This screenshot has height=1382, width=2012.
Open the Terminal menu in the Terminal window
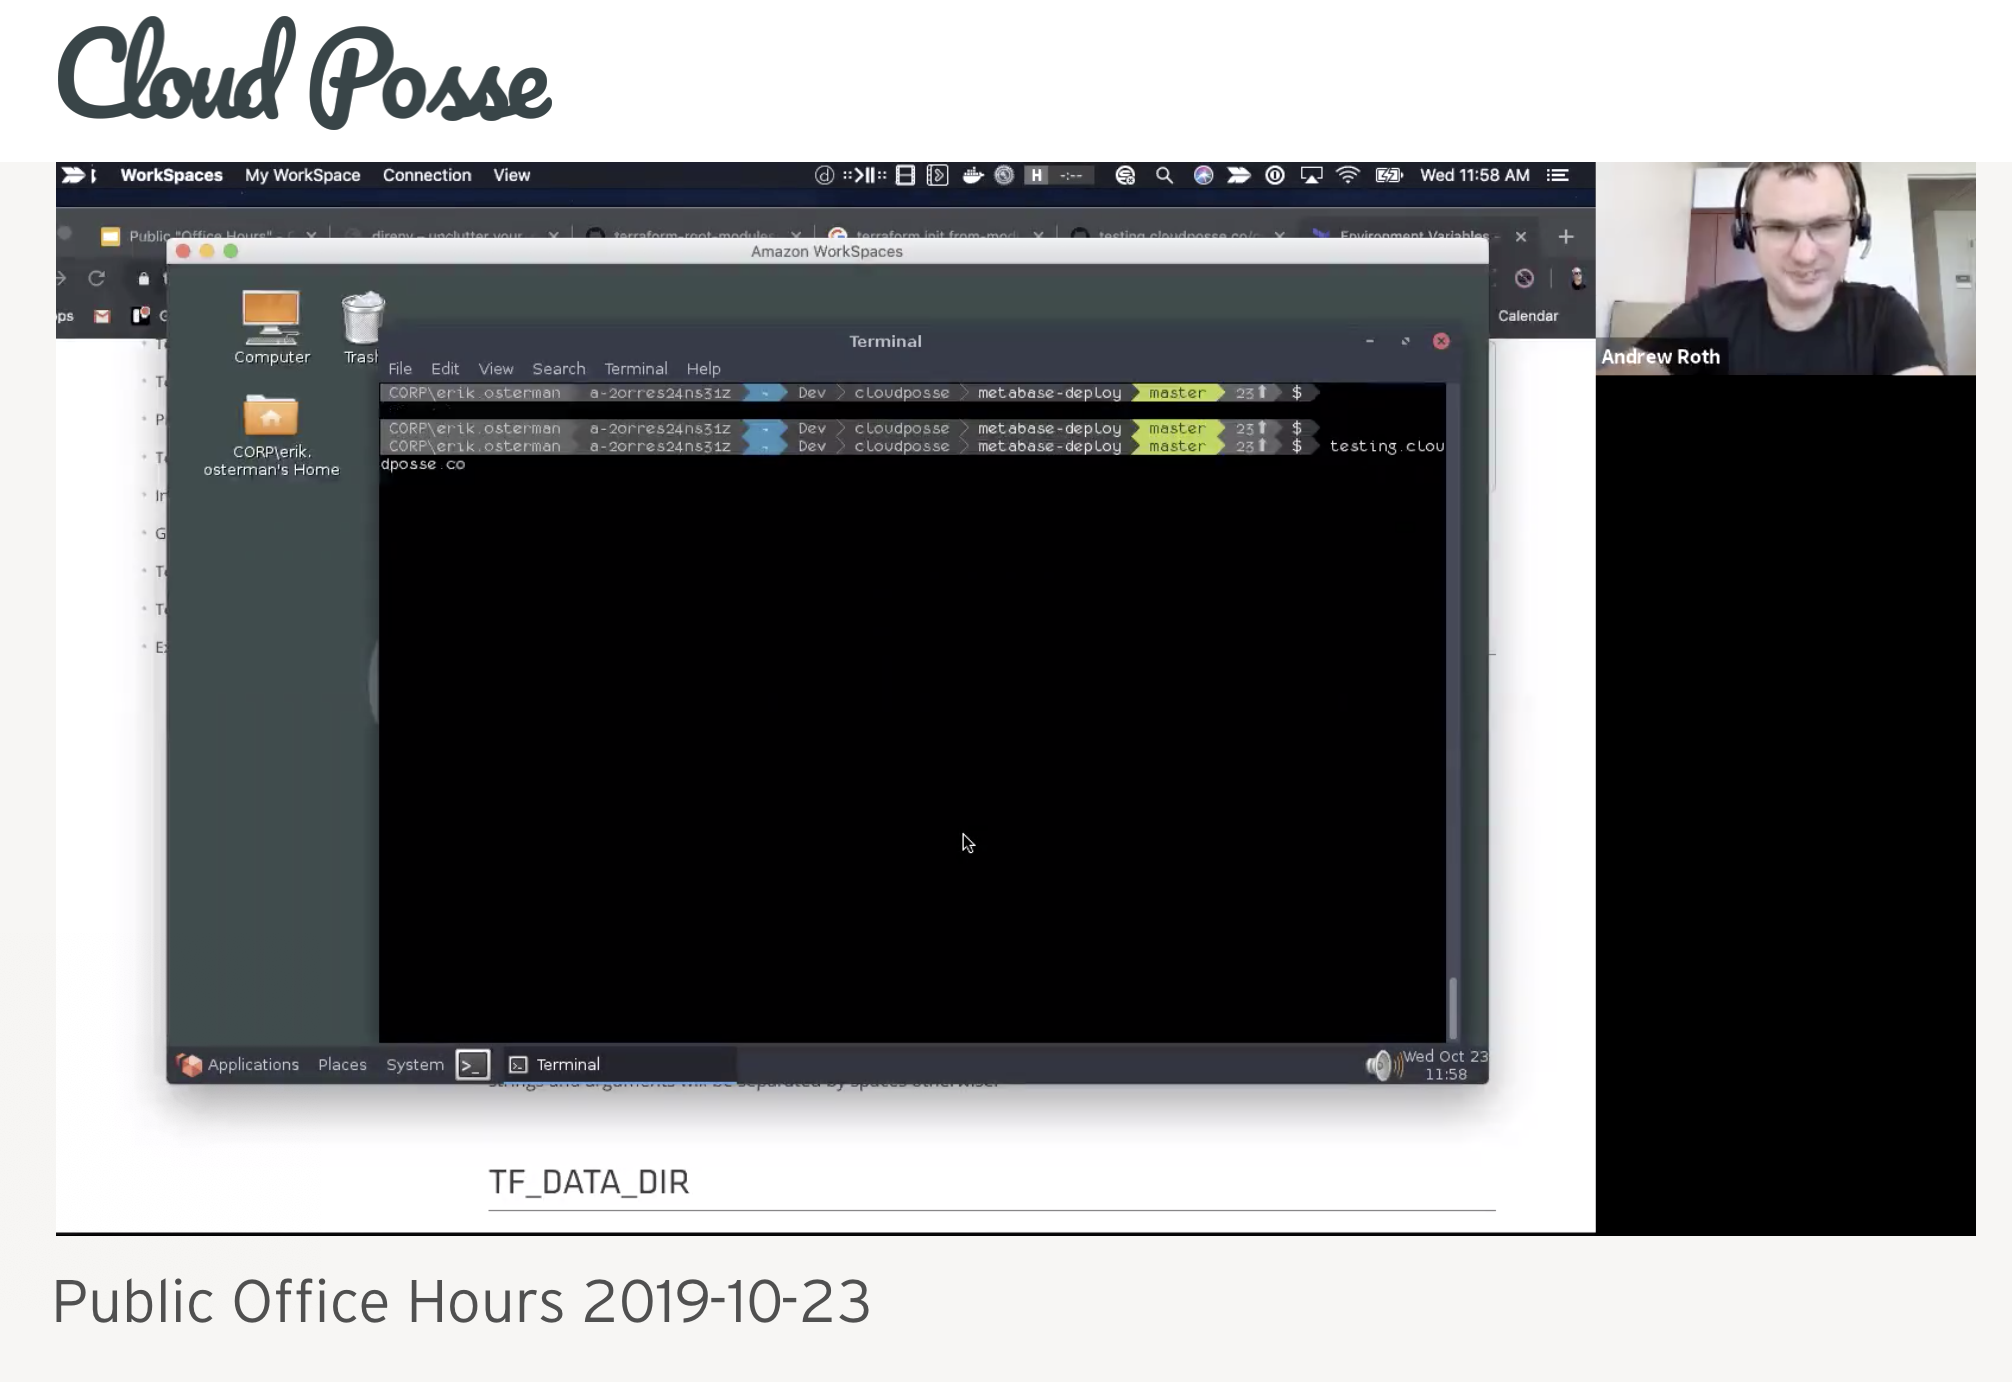click(635, 368)
